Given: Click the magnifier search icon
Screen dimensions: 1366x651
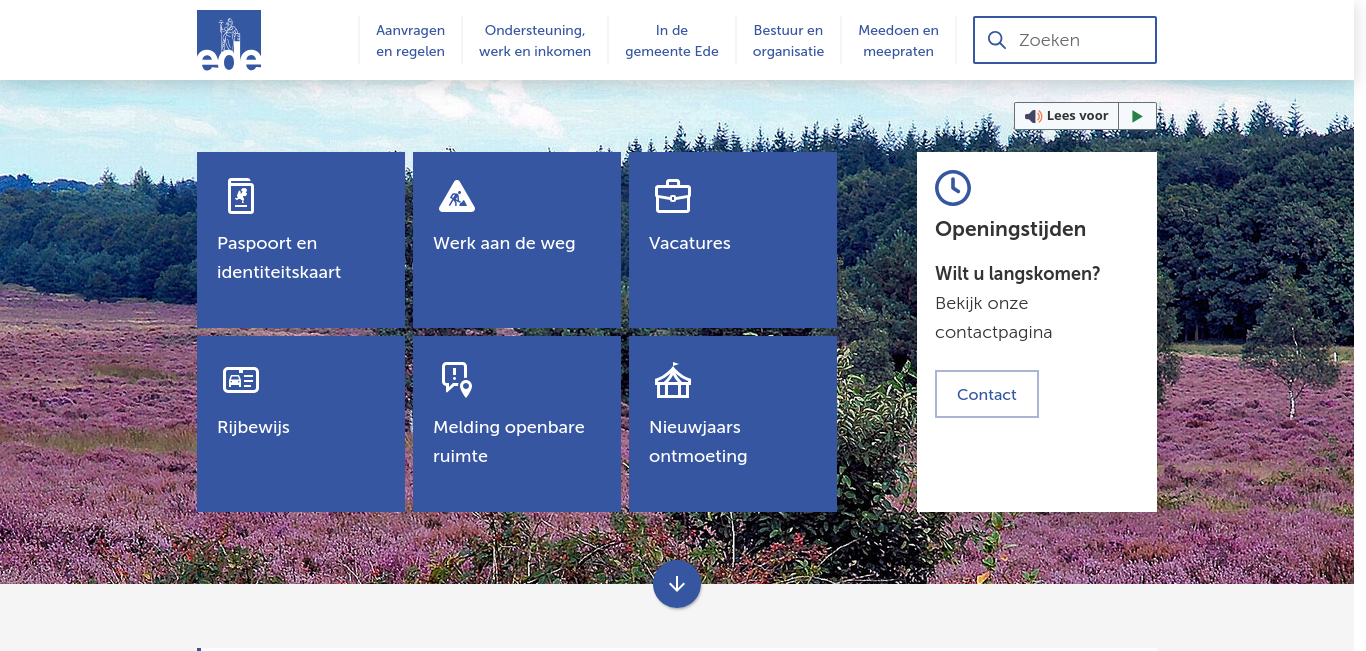Looking at the screenshot, I should point(996,40).
